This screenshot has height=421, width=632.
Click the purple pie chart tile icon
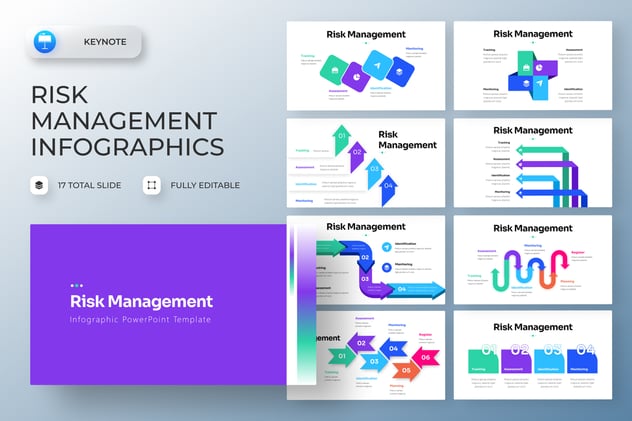pos(353,75)
